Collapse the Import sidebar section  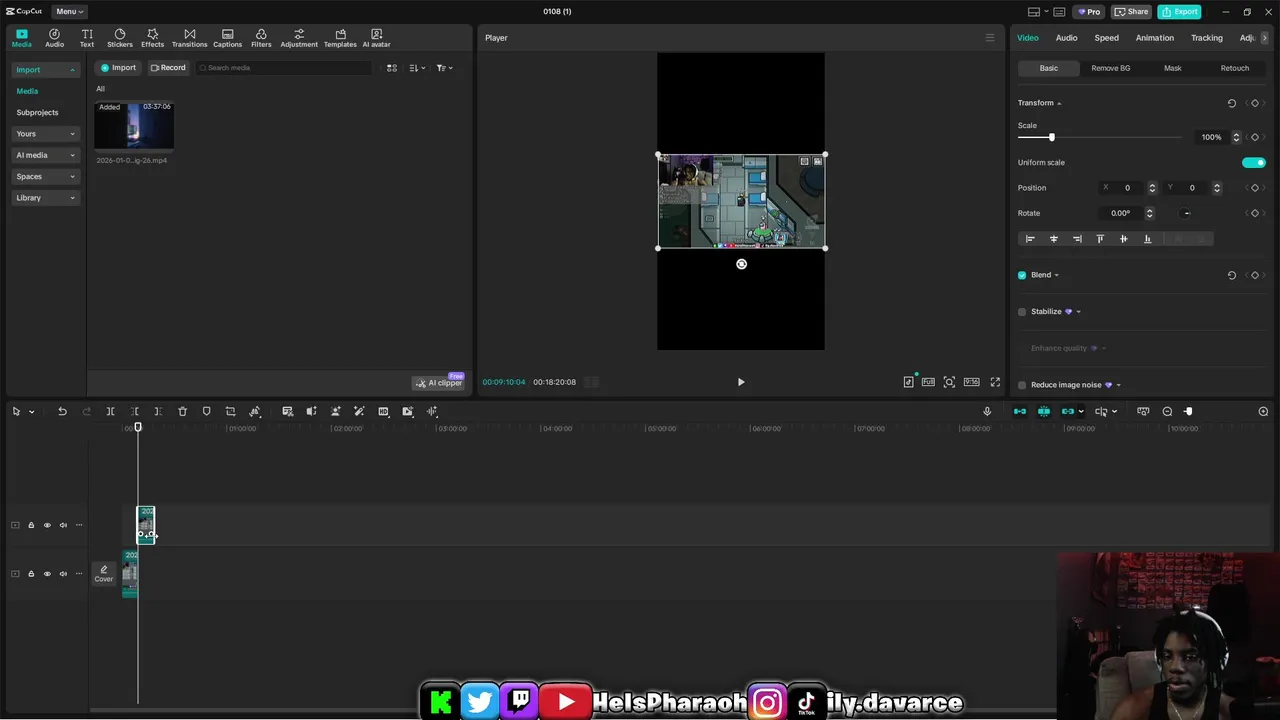[46, 70]
